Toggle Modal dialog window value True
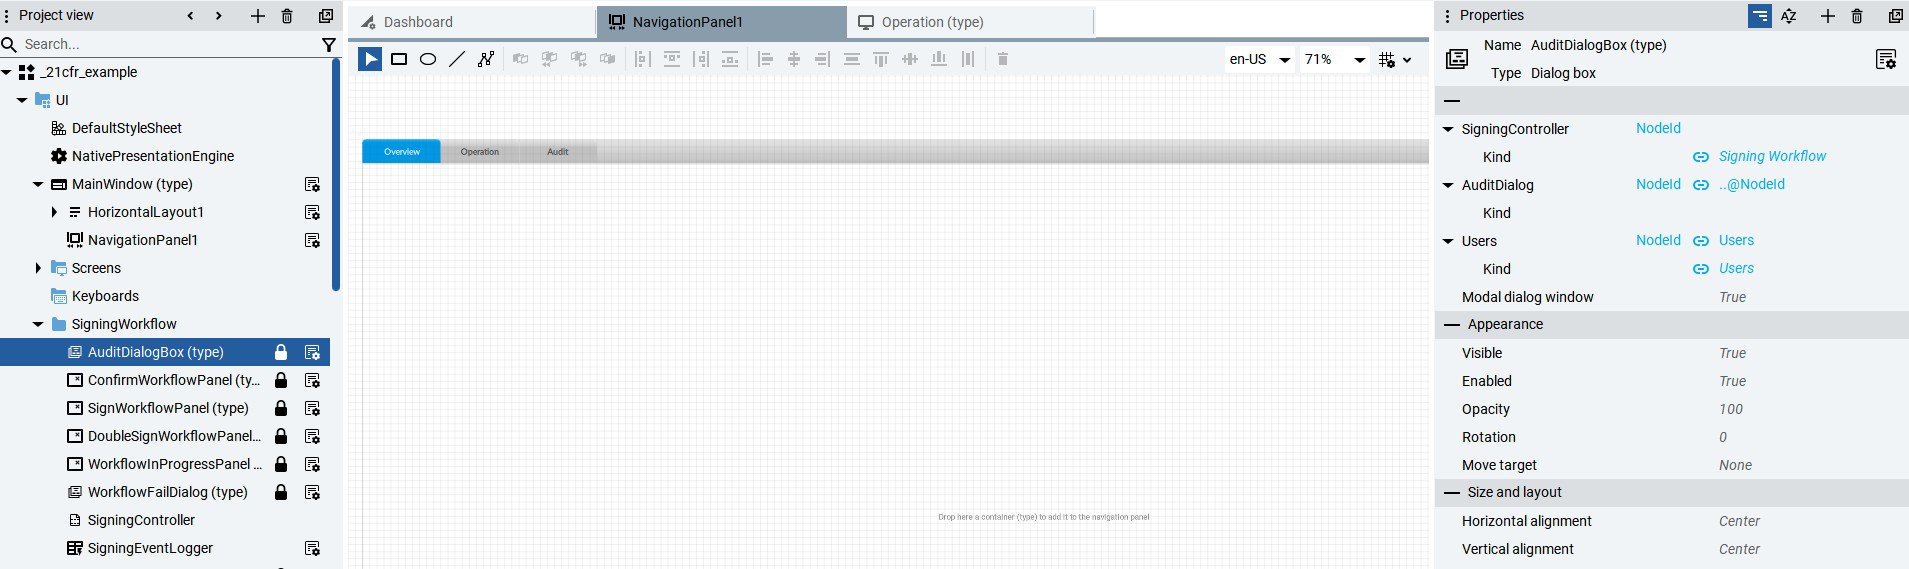 point(1733,297)
